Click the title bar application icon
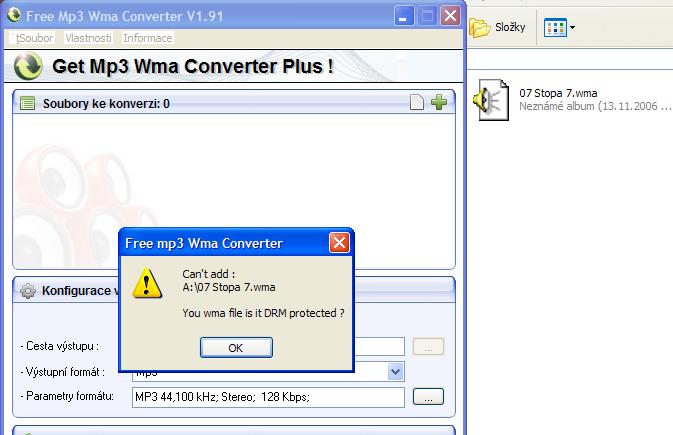 click(14, 15)
